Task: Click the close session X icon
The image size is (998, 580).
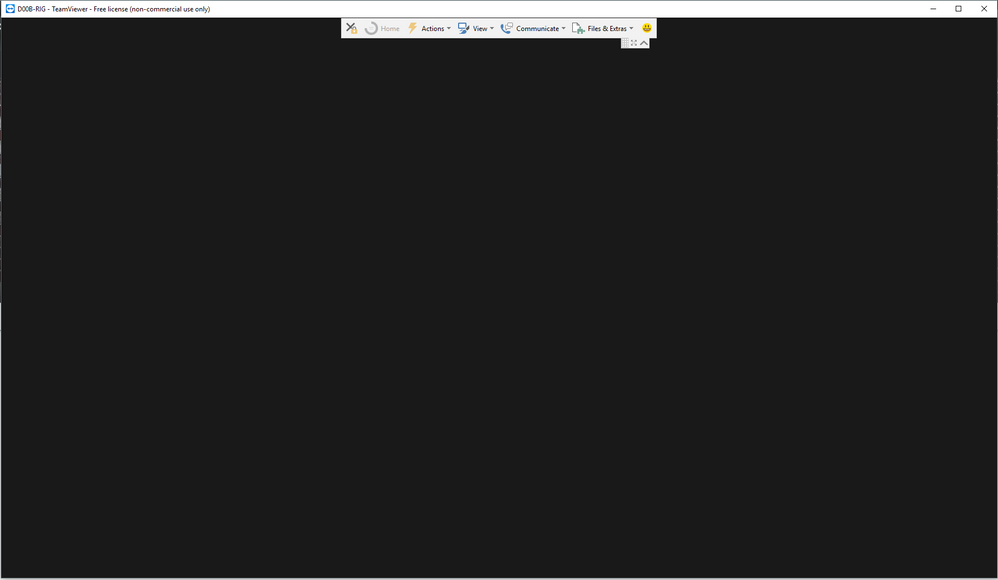Action: pos(350,28)
